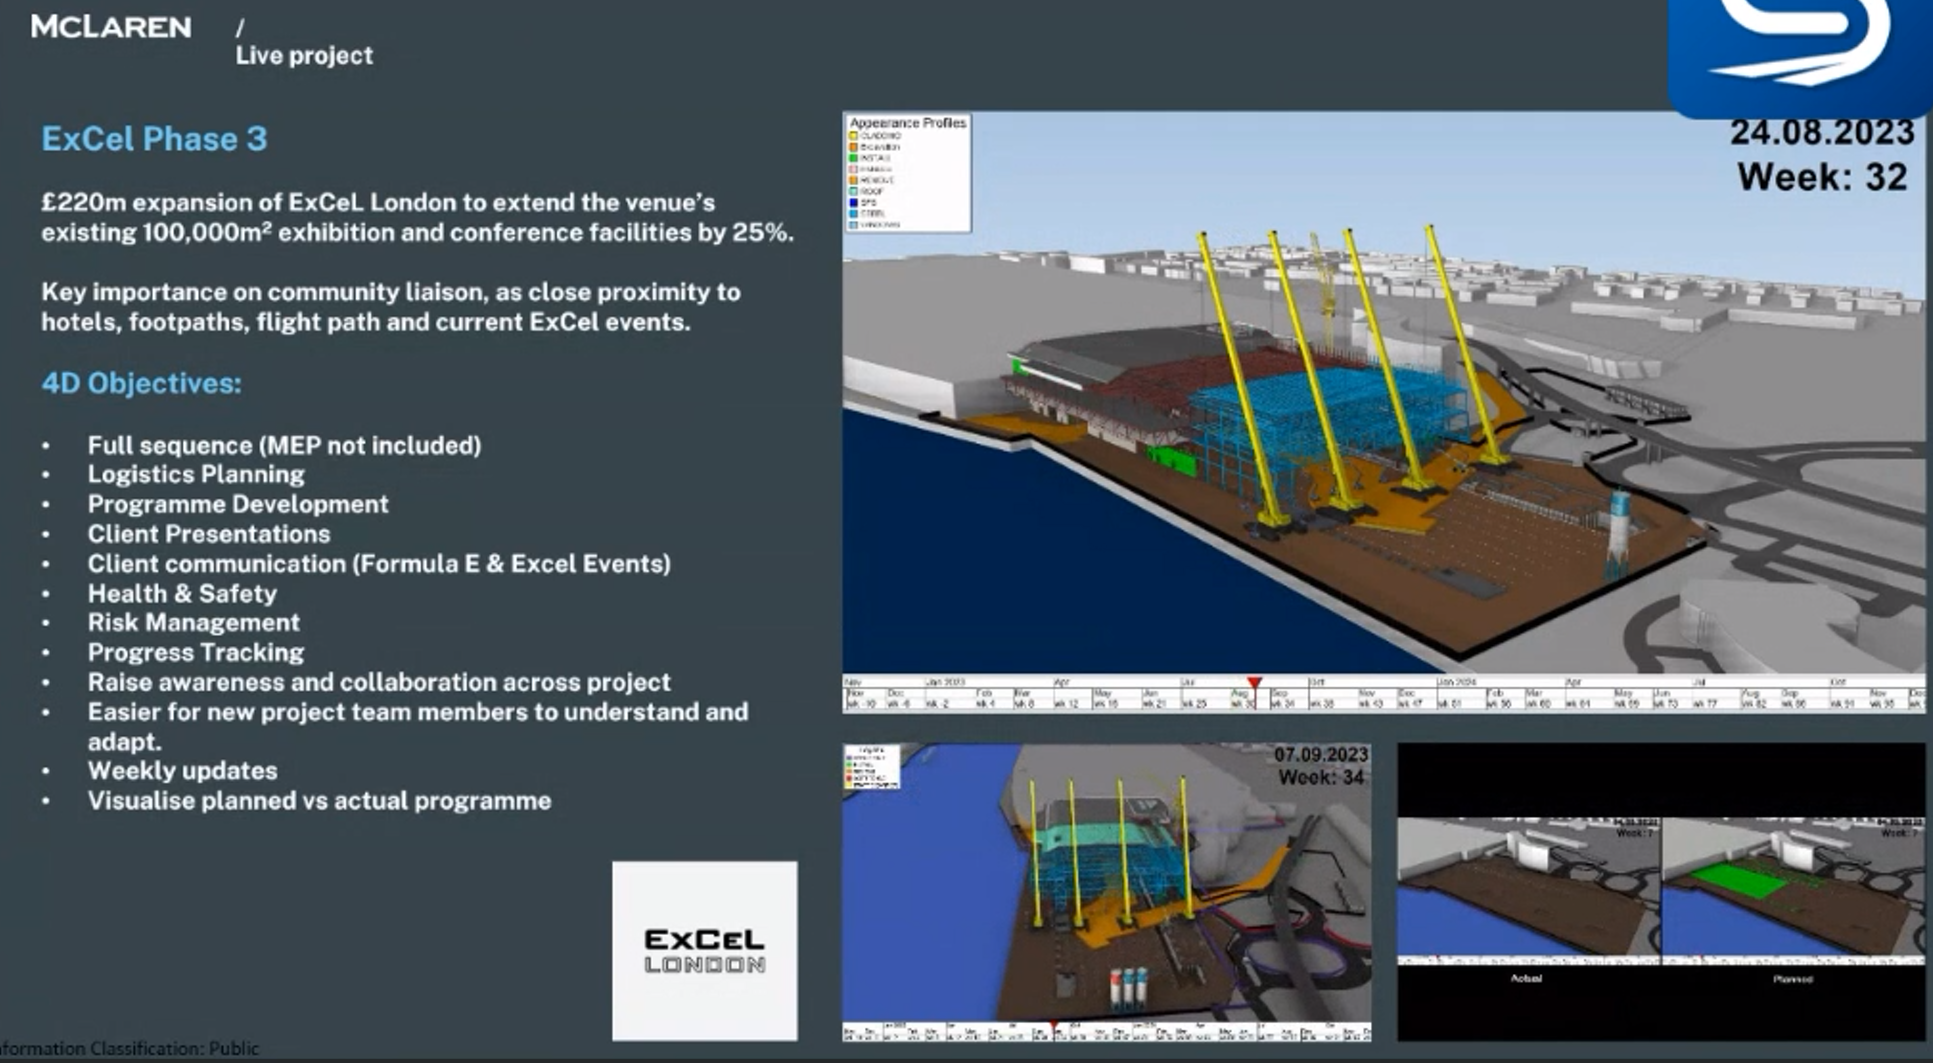Click 'Client communication (Formula E & Excel Events)'
Screen dimensions: 1933x1063
pyautogui.click(x=379, y=563)
